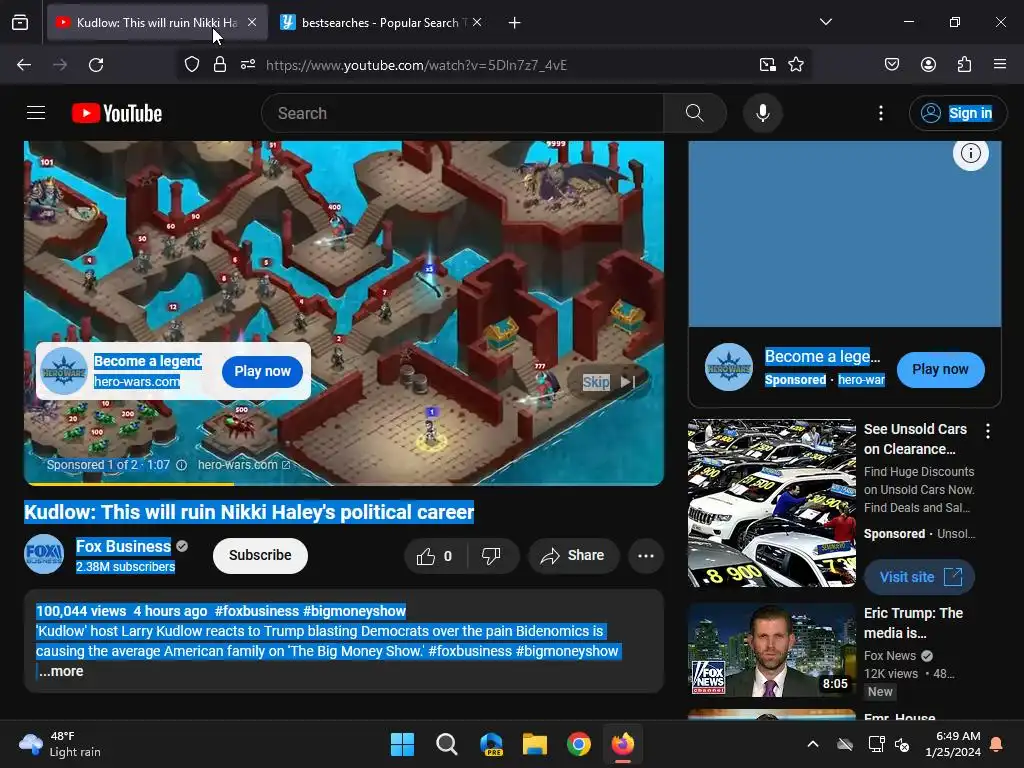Open hero-wars.com link in ad overlay
Screen dimensions: 1024x768
coord(136,381)
